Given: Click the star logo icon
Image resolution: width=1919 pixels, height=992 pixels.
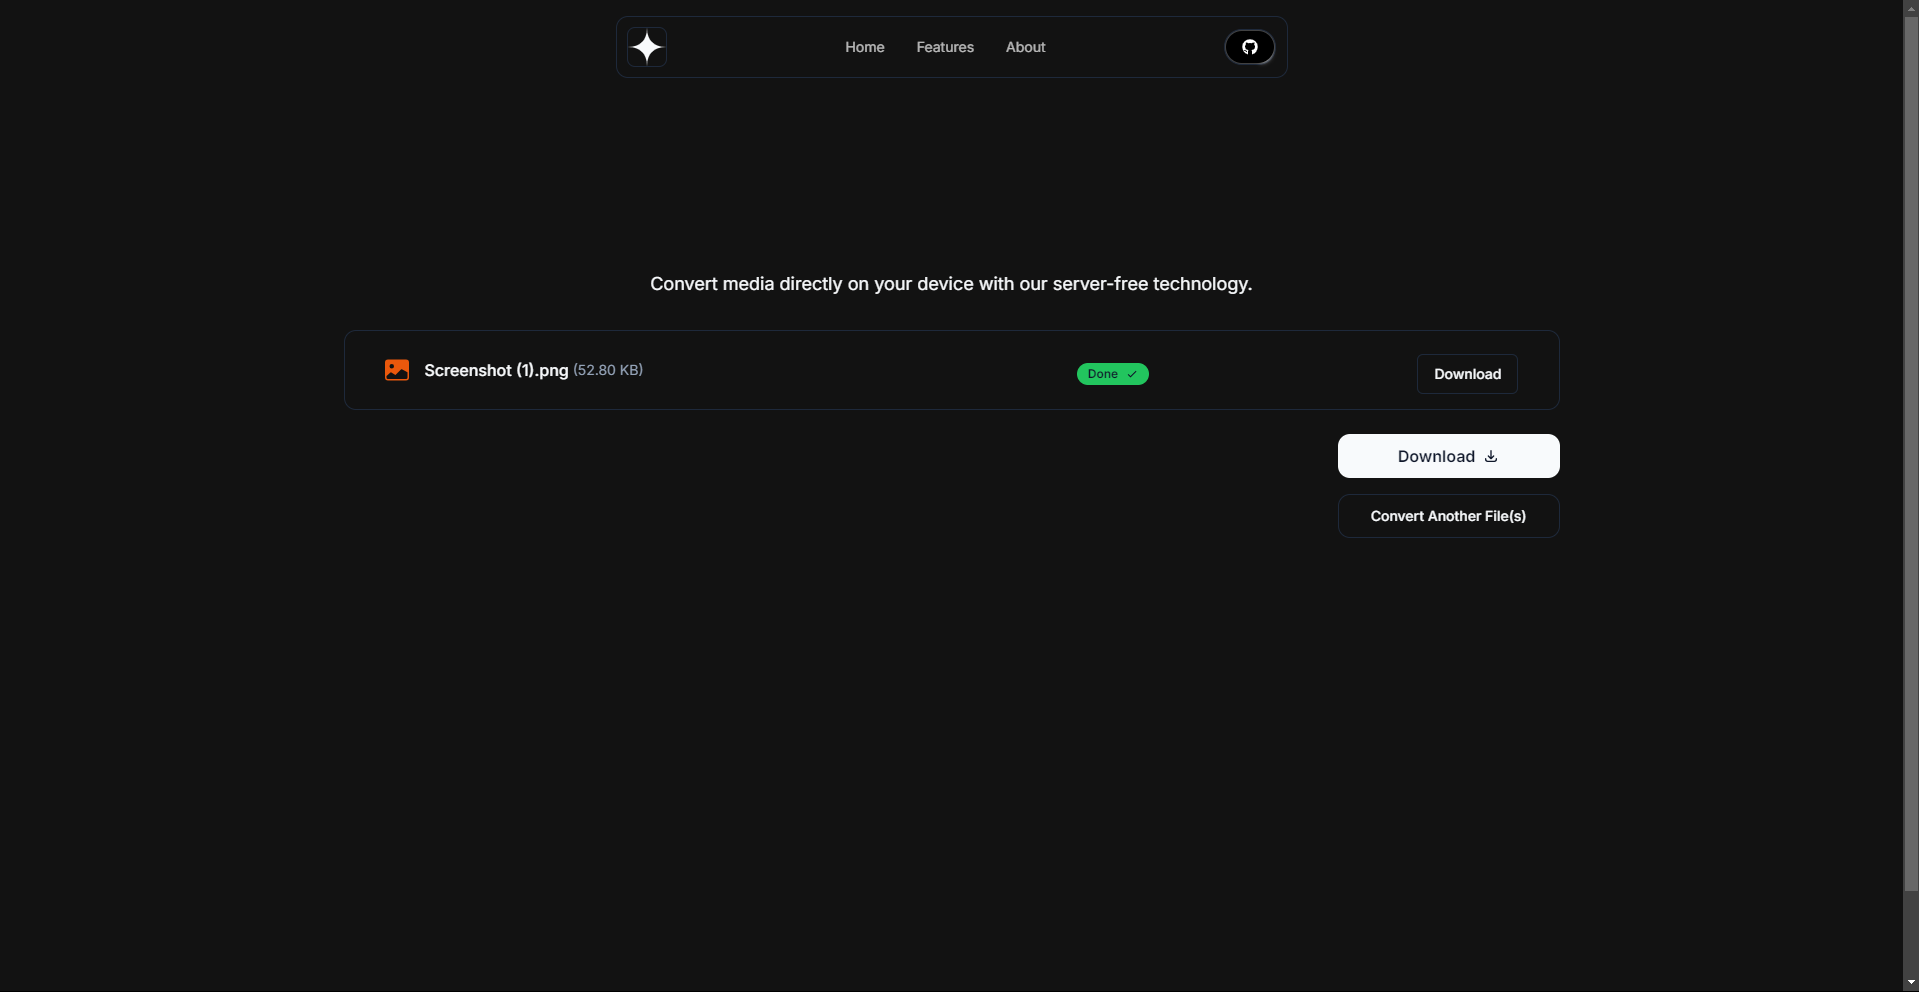Looking at the screenshot, I should (x=647, y=47).
